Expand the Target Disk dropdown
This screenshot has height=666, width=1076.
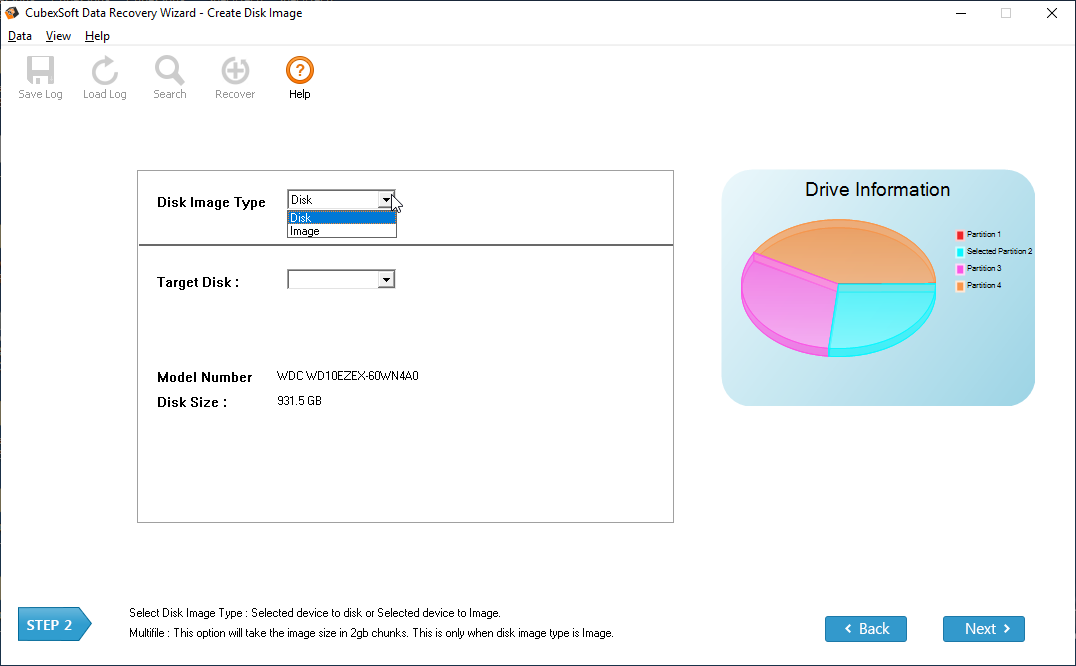point(386,280)
